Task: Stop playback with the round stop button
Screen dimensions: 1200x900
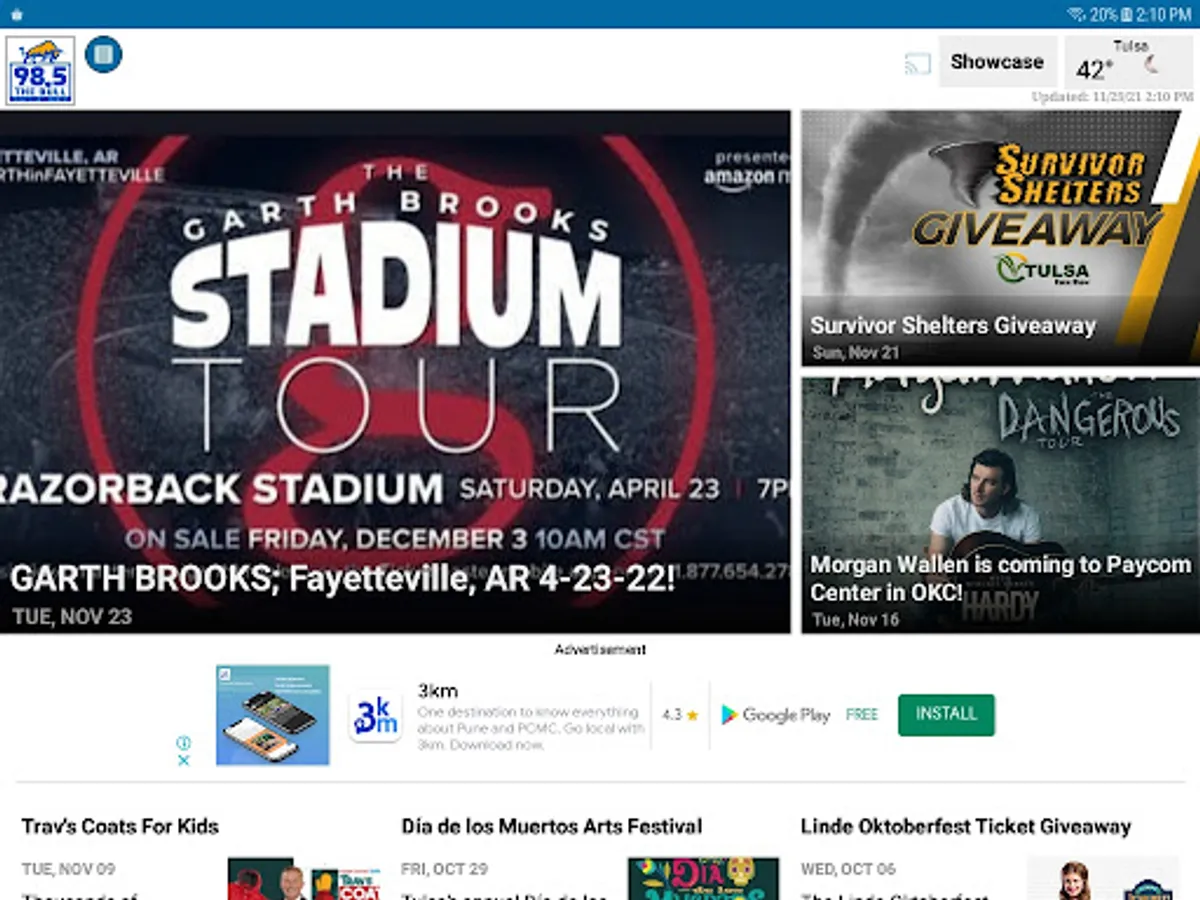Action: point(104,54)
